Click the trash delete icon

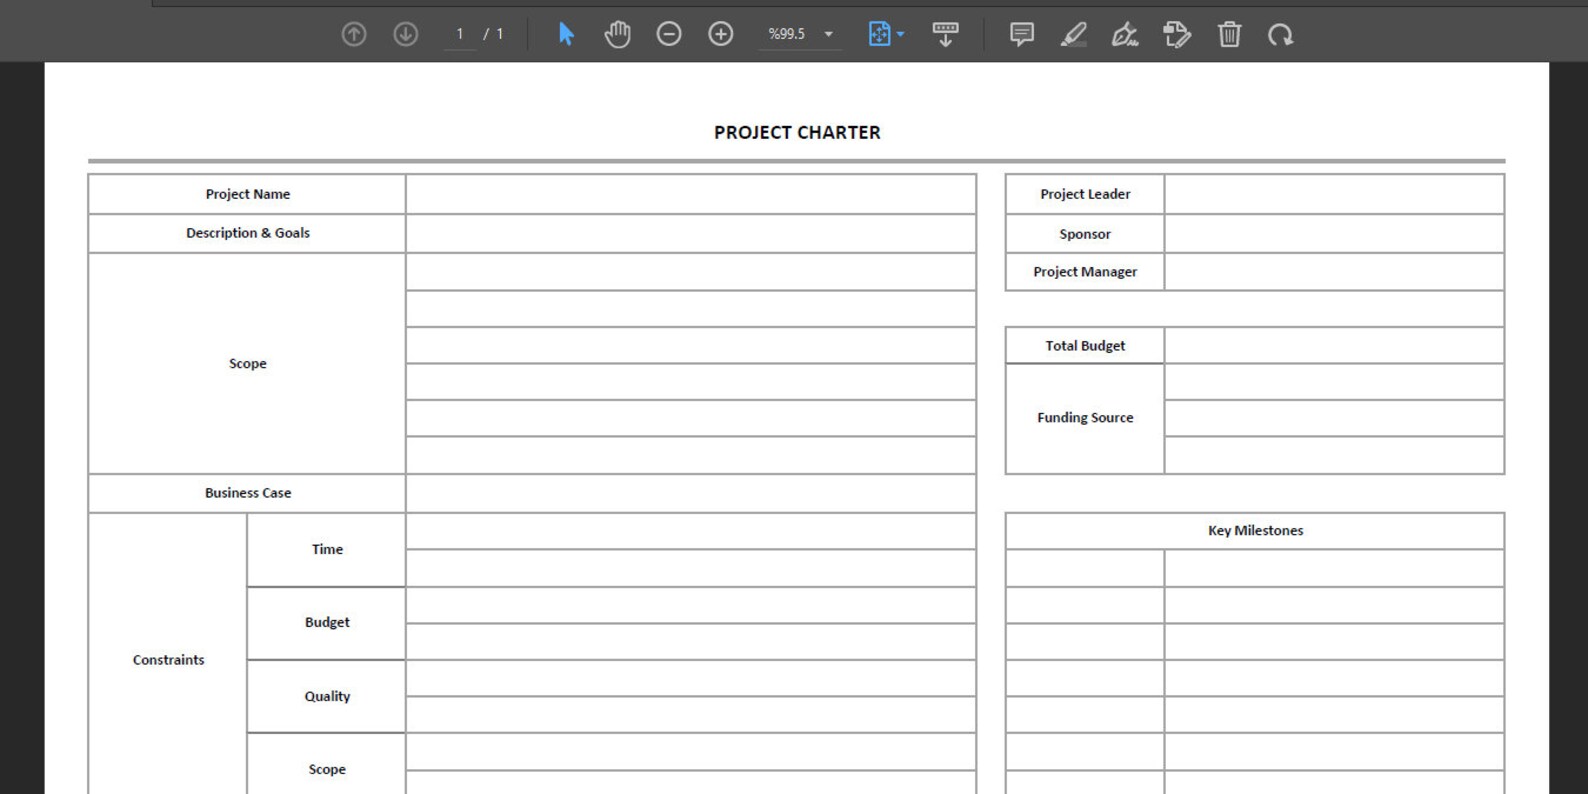coord(1230,34)
